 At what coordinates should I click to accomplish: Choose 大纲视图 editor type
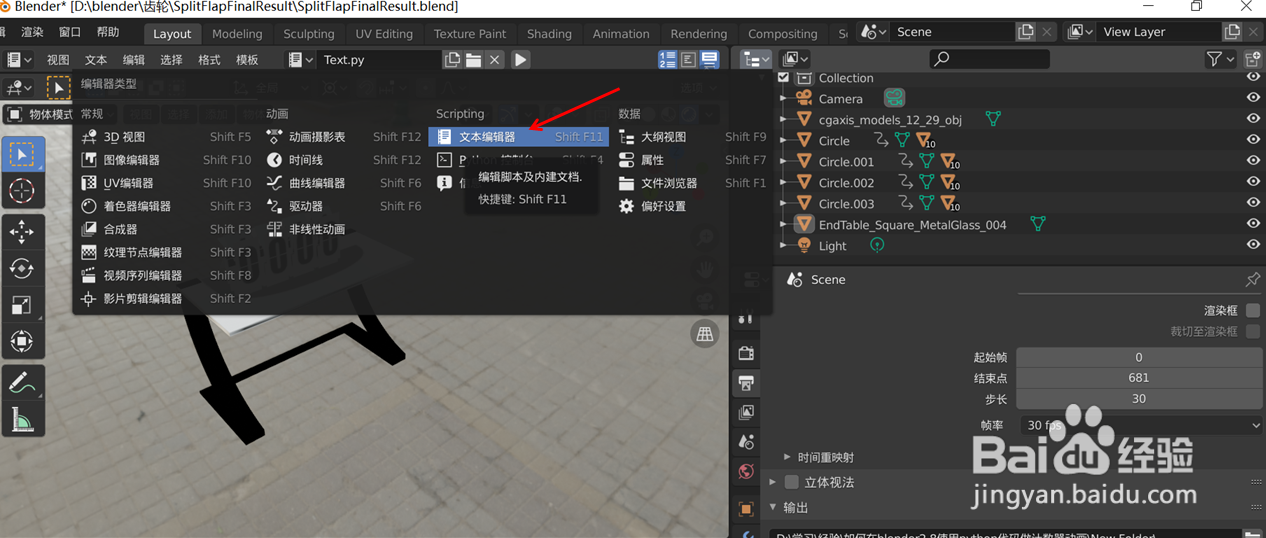point(692,137)
